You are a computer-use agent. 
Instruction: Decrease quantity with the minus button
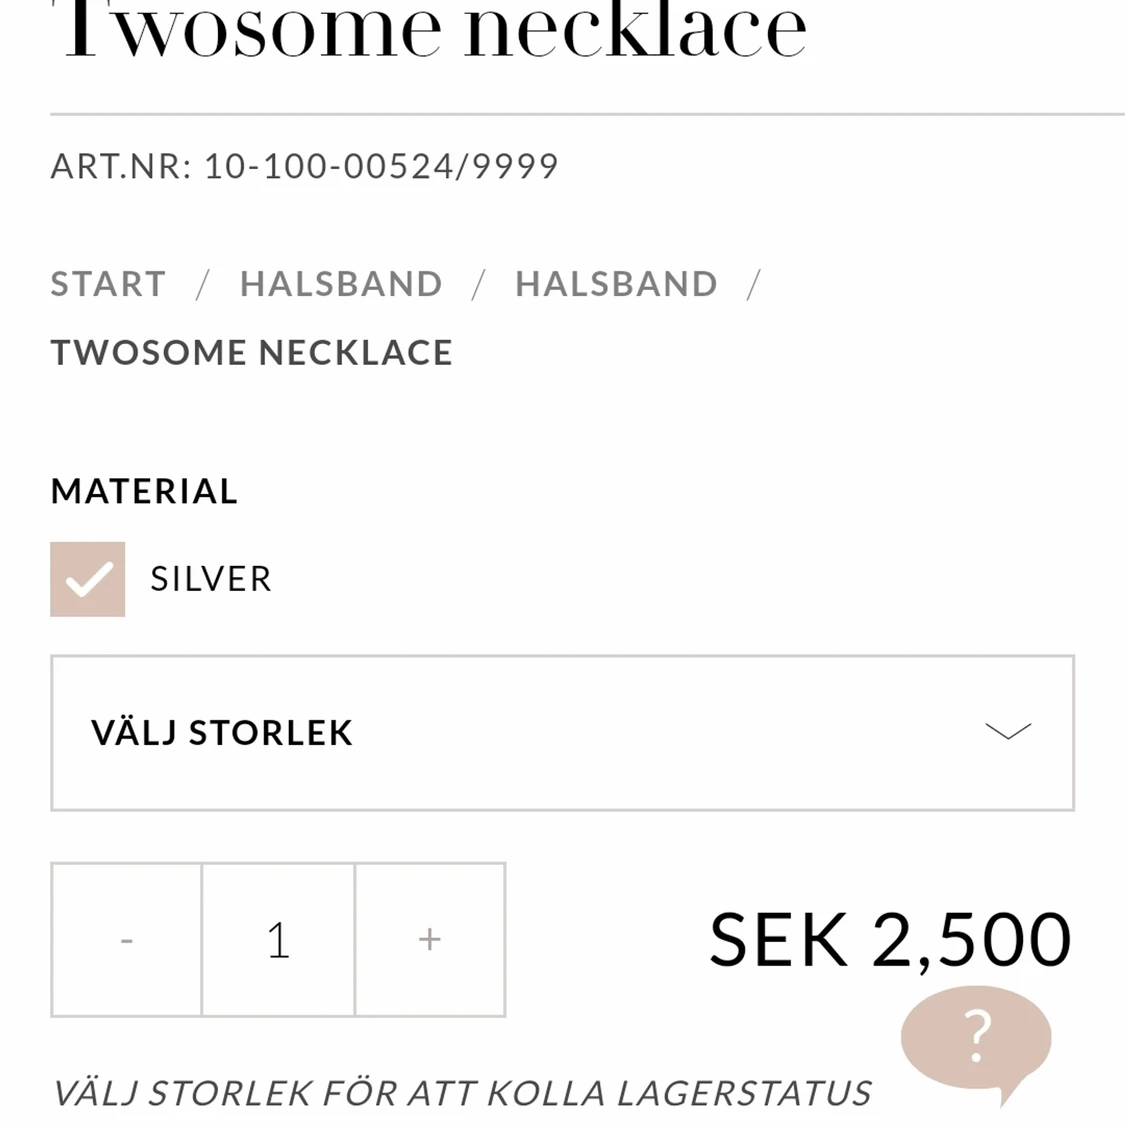[x=126, y=939]
